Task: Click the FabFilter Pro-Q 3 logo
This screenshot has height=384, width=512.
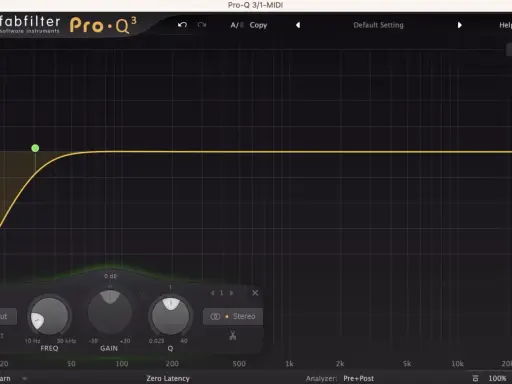Action: point(68,25)
